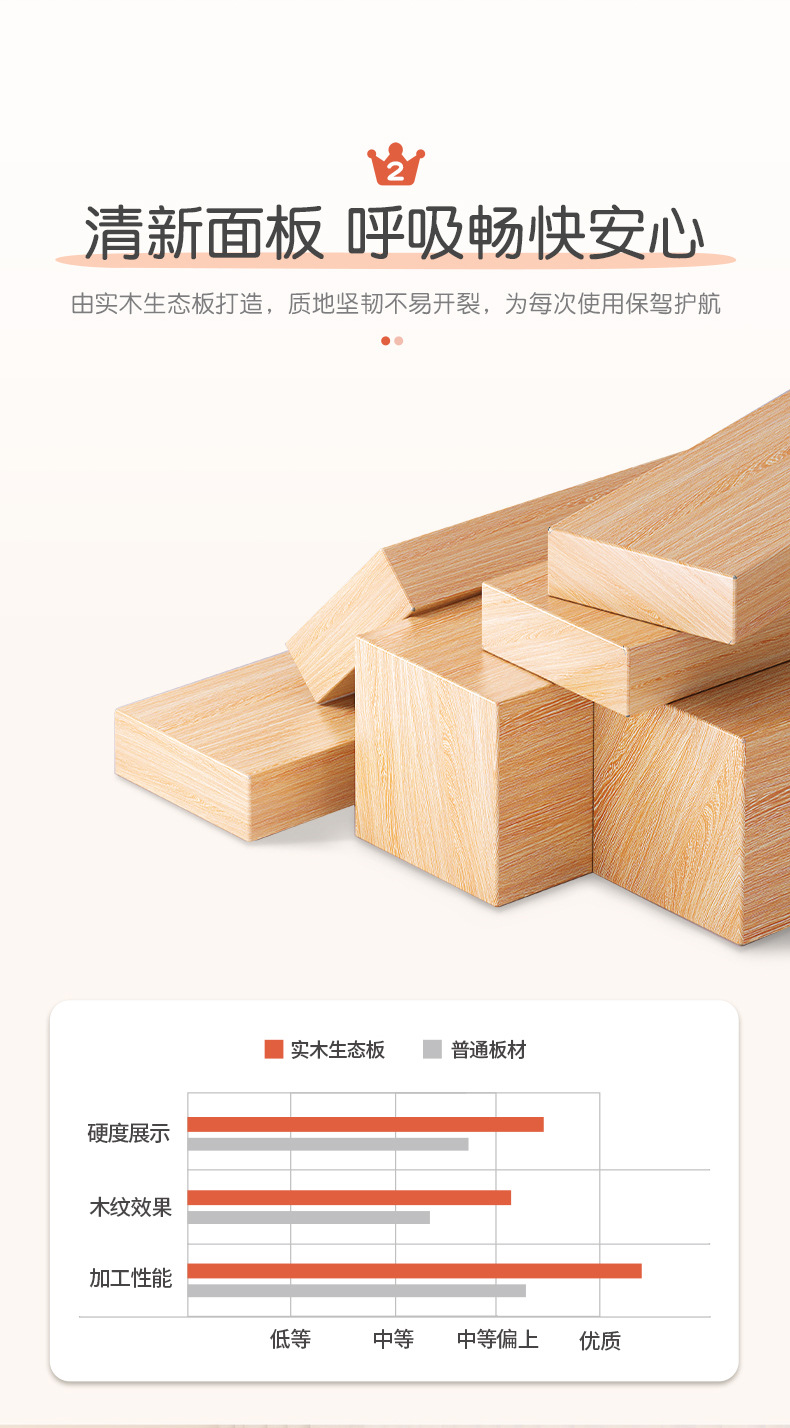The width and height of the screenshot is (790, 1428).
Task: Click the 清新面板 呼吸畅快安心 headline
Action: tap(395, 233)
